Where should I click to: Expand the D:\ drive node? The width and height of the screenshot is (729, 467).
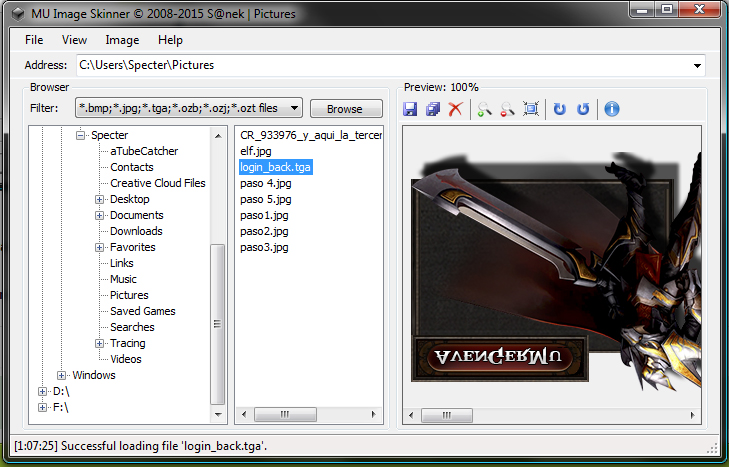pyautogui.click(x=42, y=392)
